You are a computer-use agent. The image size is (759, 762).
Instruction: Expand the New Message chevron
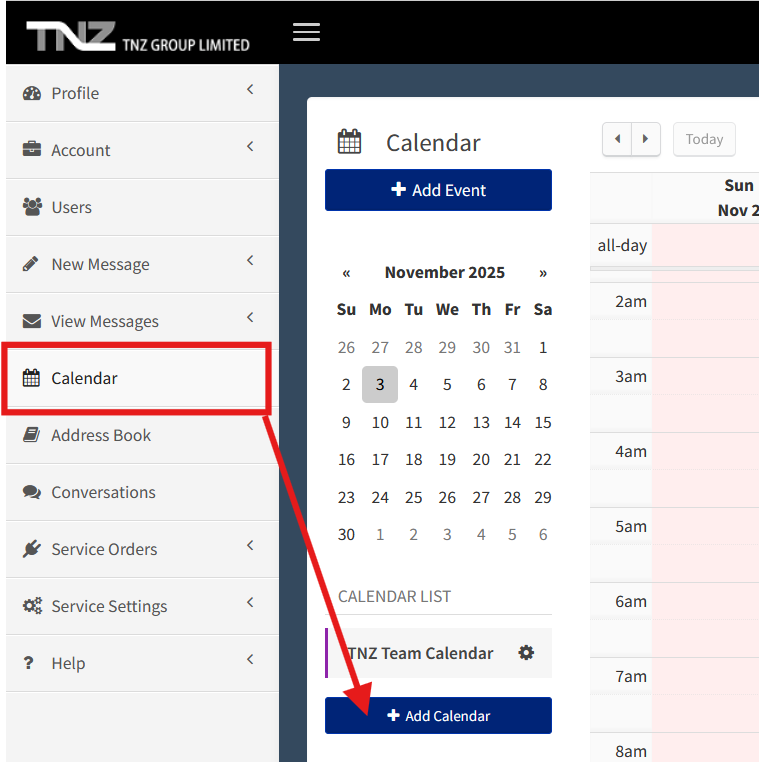click(x=250, y=260)
